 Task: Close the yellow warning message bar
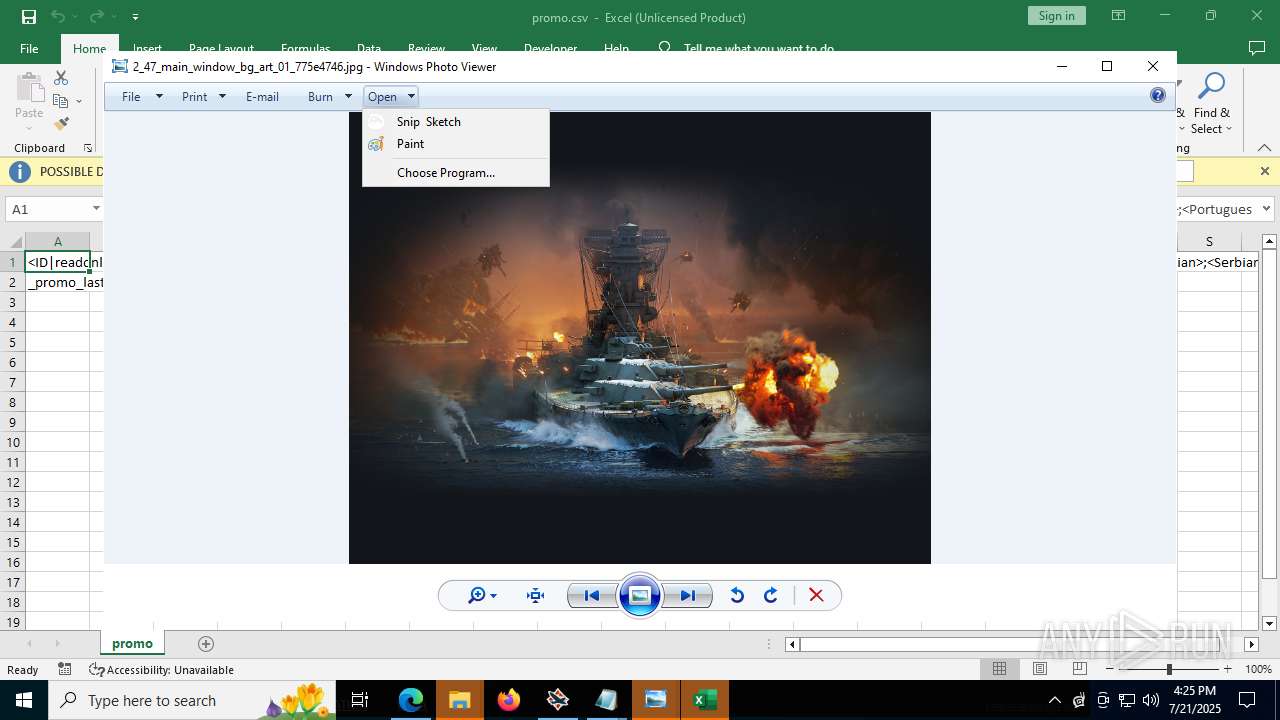[1264, 171]
